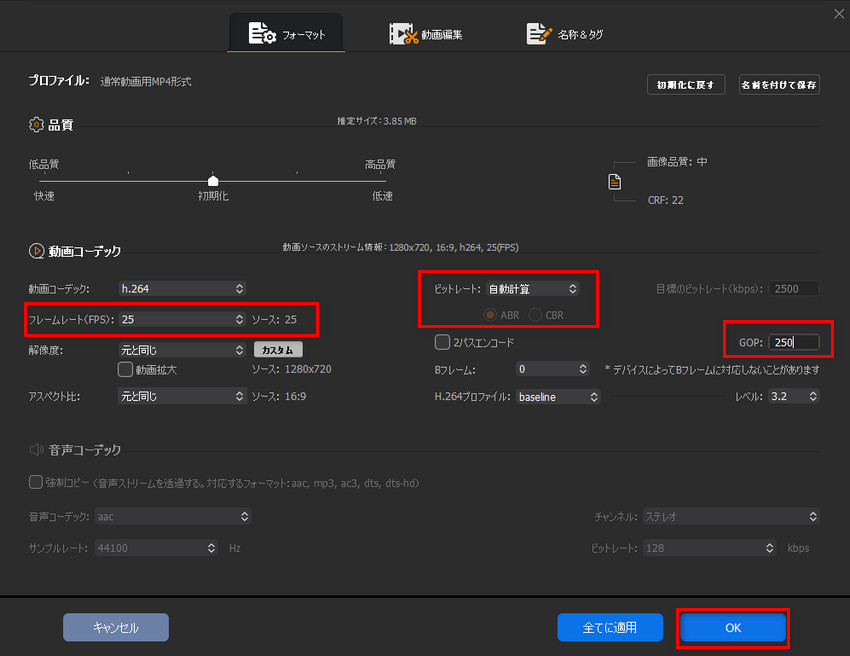The height and width of the screenshot is (656, 850).
Task: Open the 名称&タグ tab
Action: (x=565, y=34)
